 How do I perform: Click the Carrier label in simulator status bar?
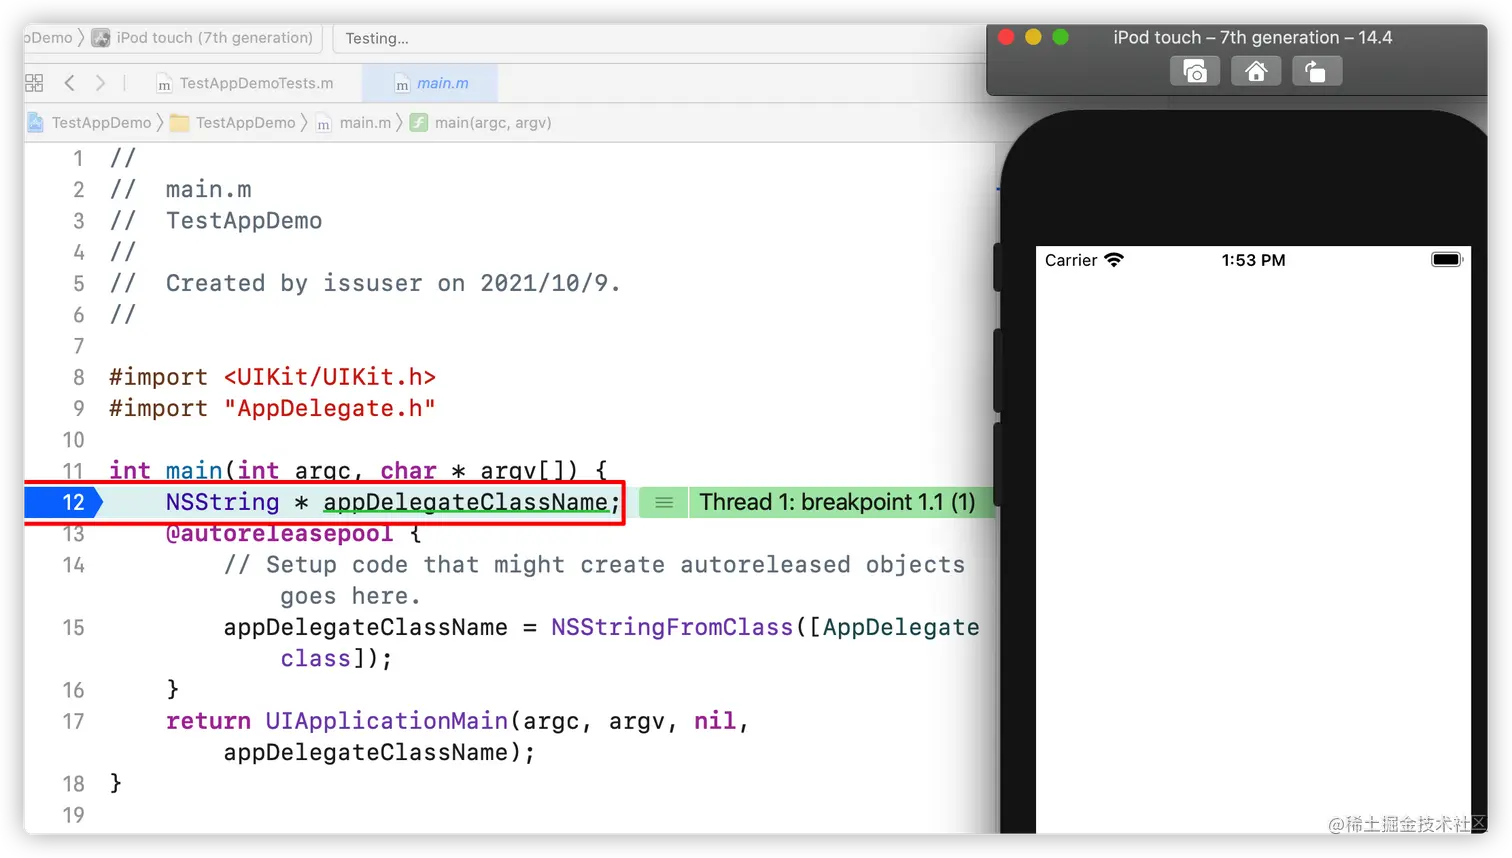coord(1071,260)
